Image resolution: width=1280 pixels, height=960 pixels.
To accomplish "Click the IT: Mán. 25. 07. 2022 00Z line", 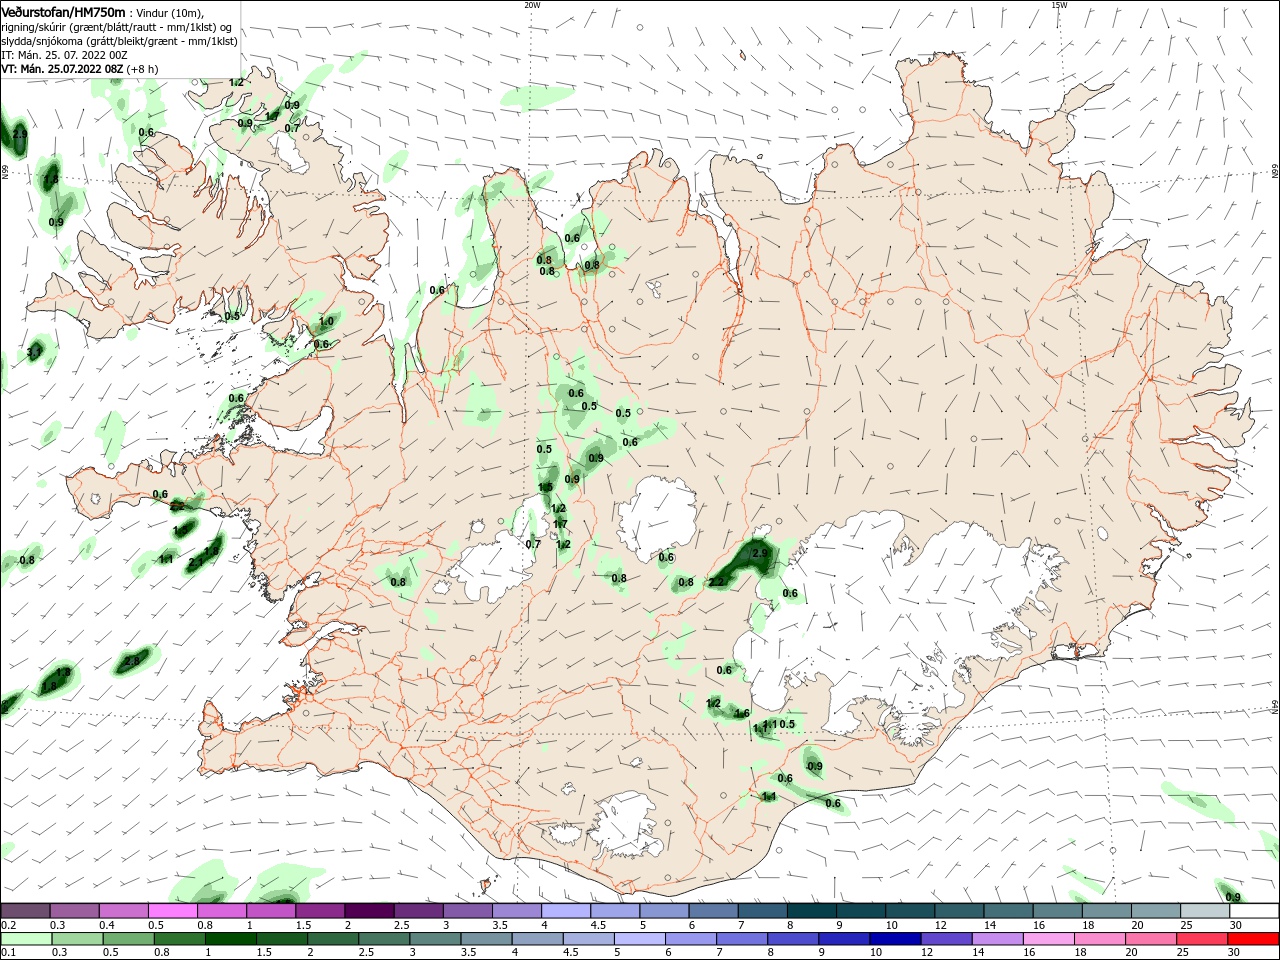I will tap(63, 55).
